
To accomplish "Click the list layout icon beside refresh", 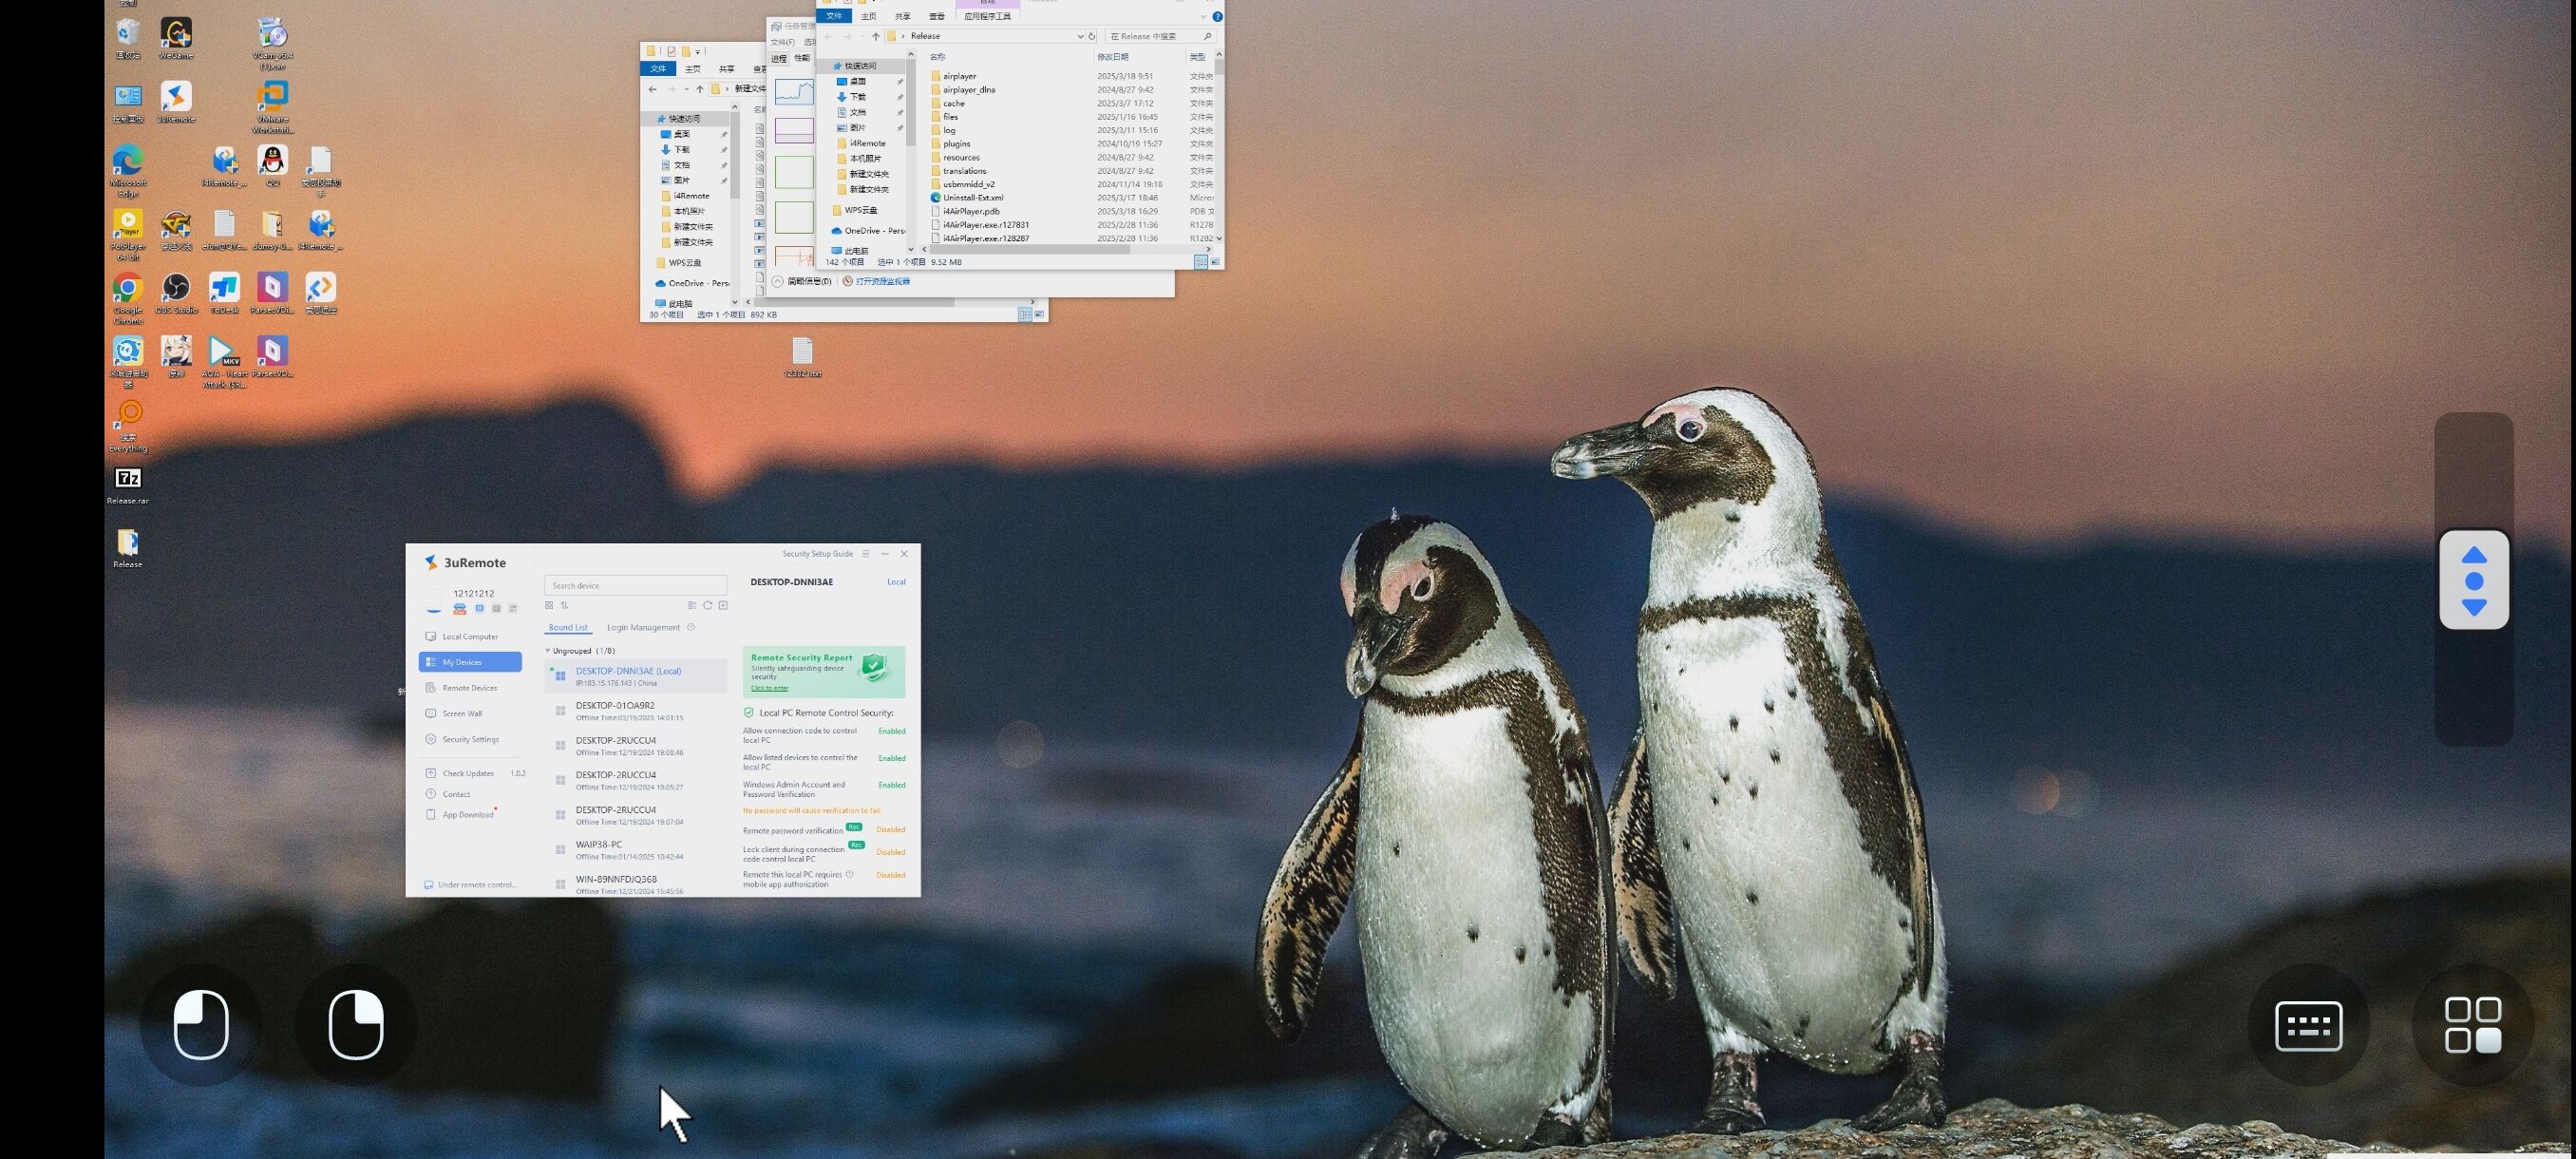I will click(x=692, y=605).
